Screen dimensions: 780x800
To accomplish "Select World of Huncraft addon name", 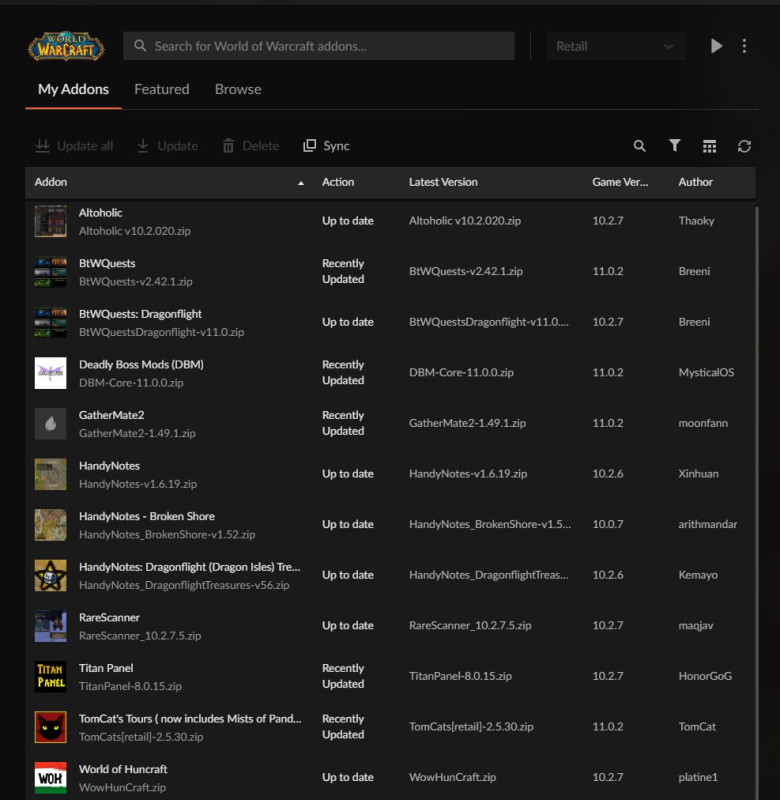I will tap(122, 769).
